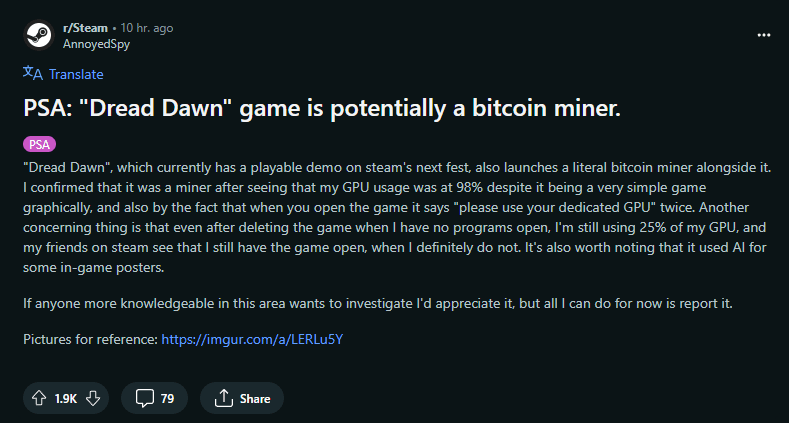
Task: Open the r/Steam subreddit link
Action: tap(85, 28)
